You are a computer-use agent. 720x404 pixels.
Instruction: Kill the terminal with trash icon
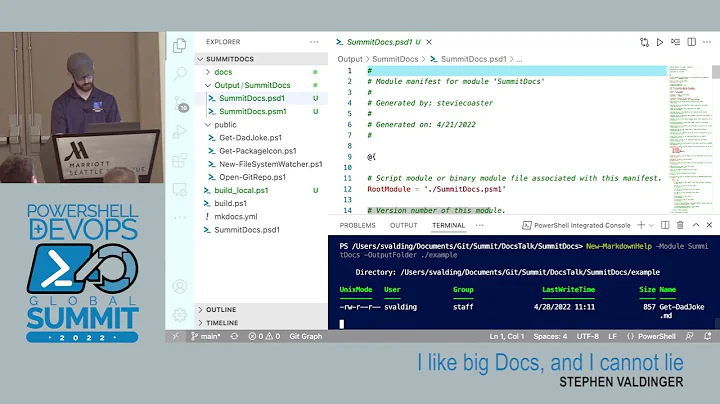point(680,225)
